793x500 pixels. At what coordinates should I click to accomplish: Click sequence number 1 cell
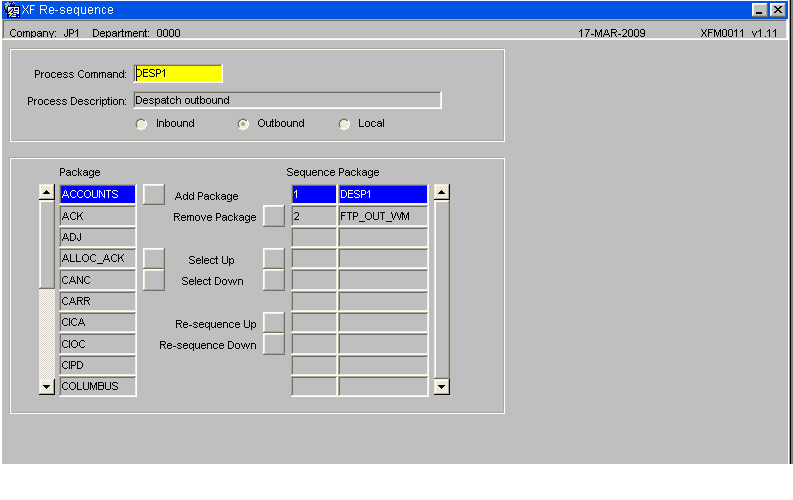pyautogui.click(x=314, y=194)
